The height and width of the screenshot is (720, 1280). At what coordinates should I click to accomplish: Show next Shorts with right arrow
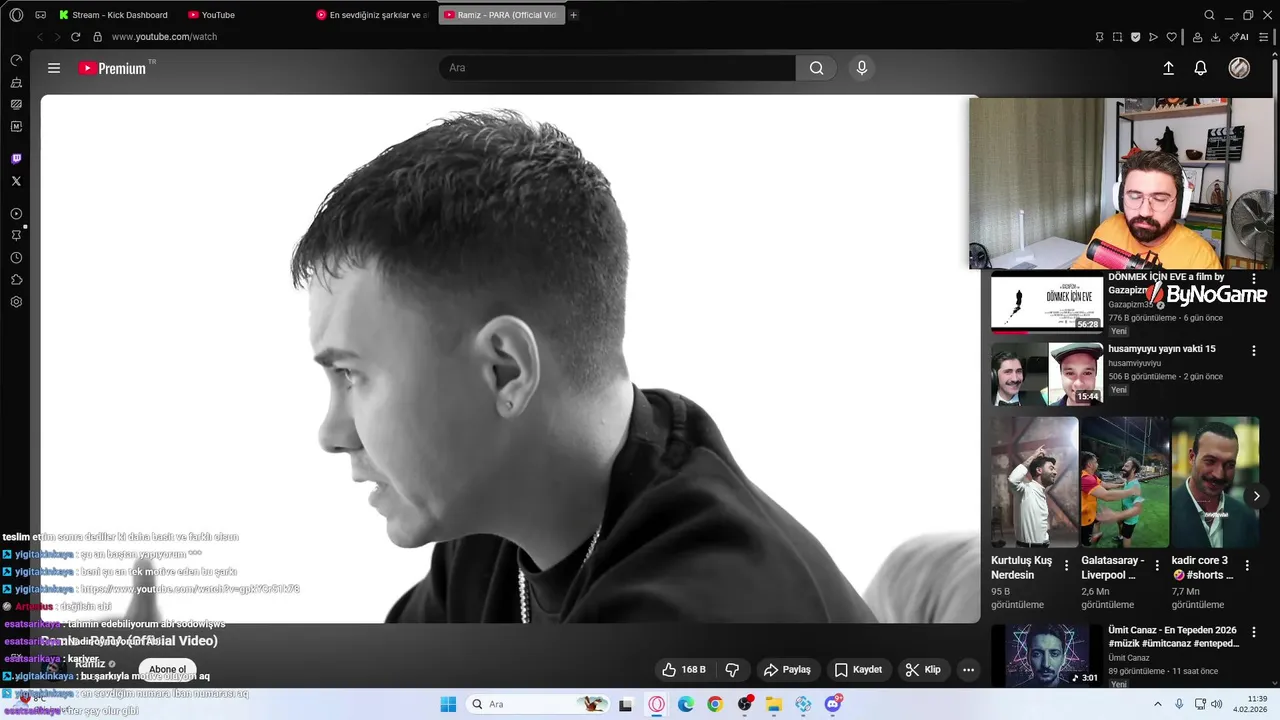click(x=1257, y=496)
